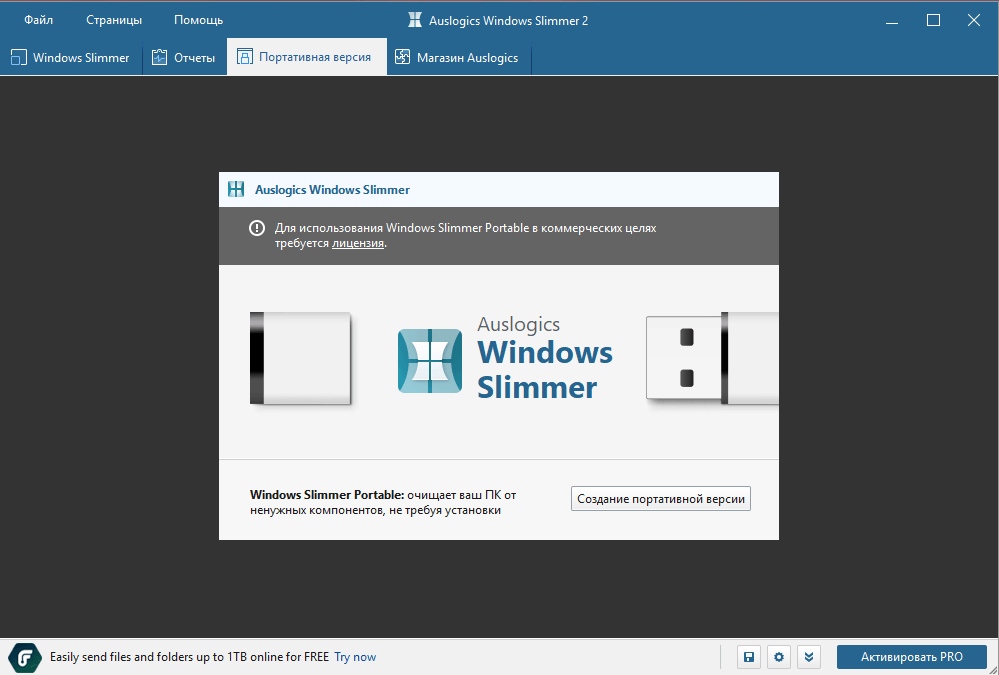
Task: Minimize the Auslogics Windows Slimmer window
Action: [x=892, y=20]
